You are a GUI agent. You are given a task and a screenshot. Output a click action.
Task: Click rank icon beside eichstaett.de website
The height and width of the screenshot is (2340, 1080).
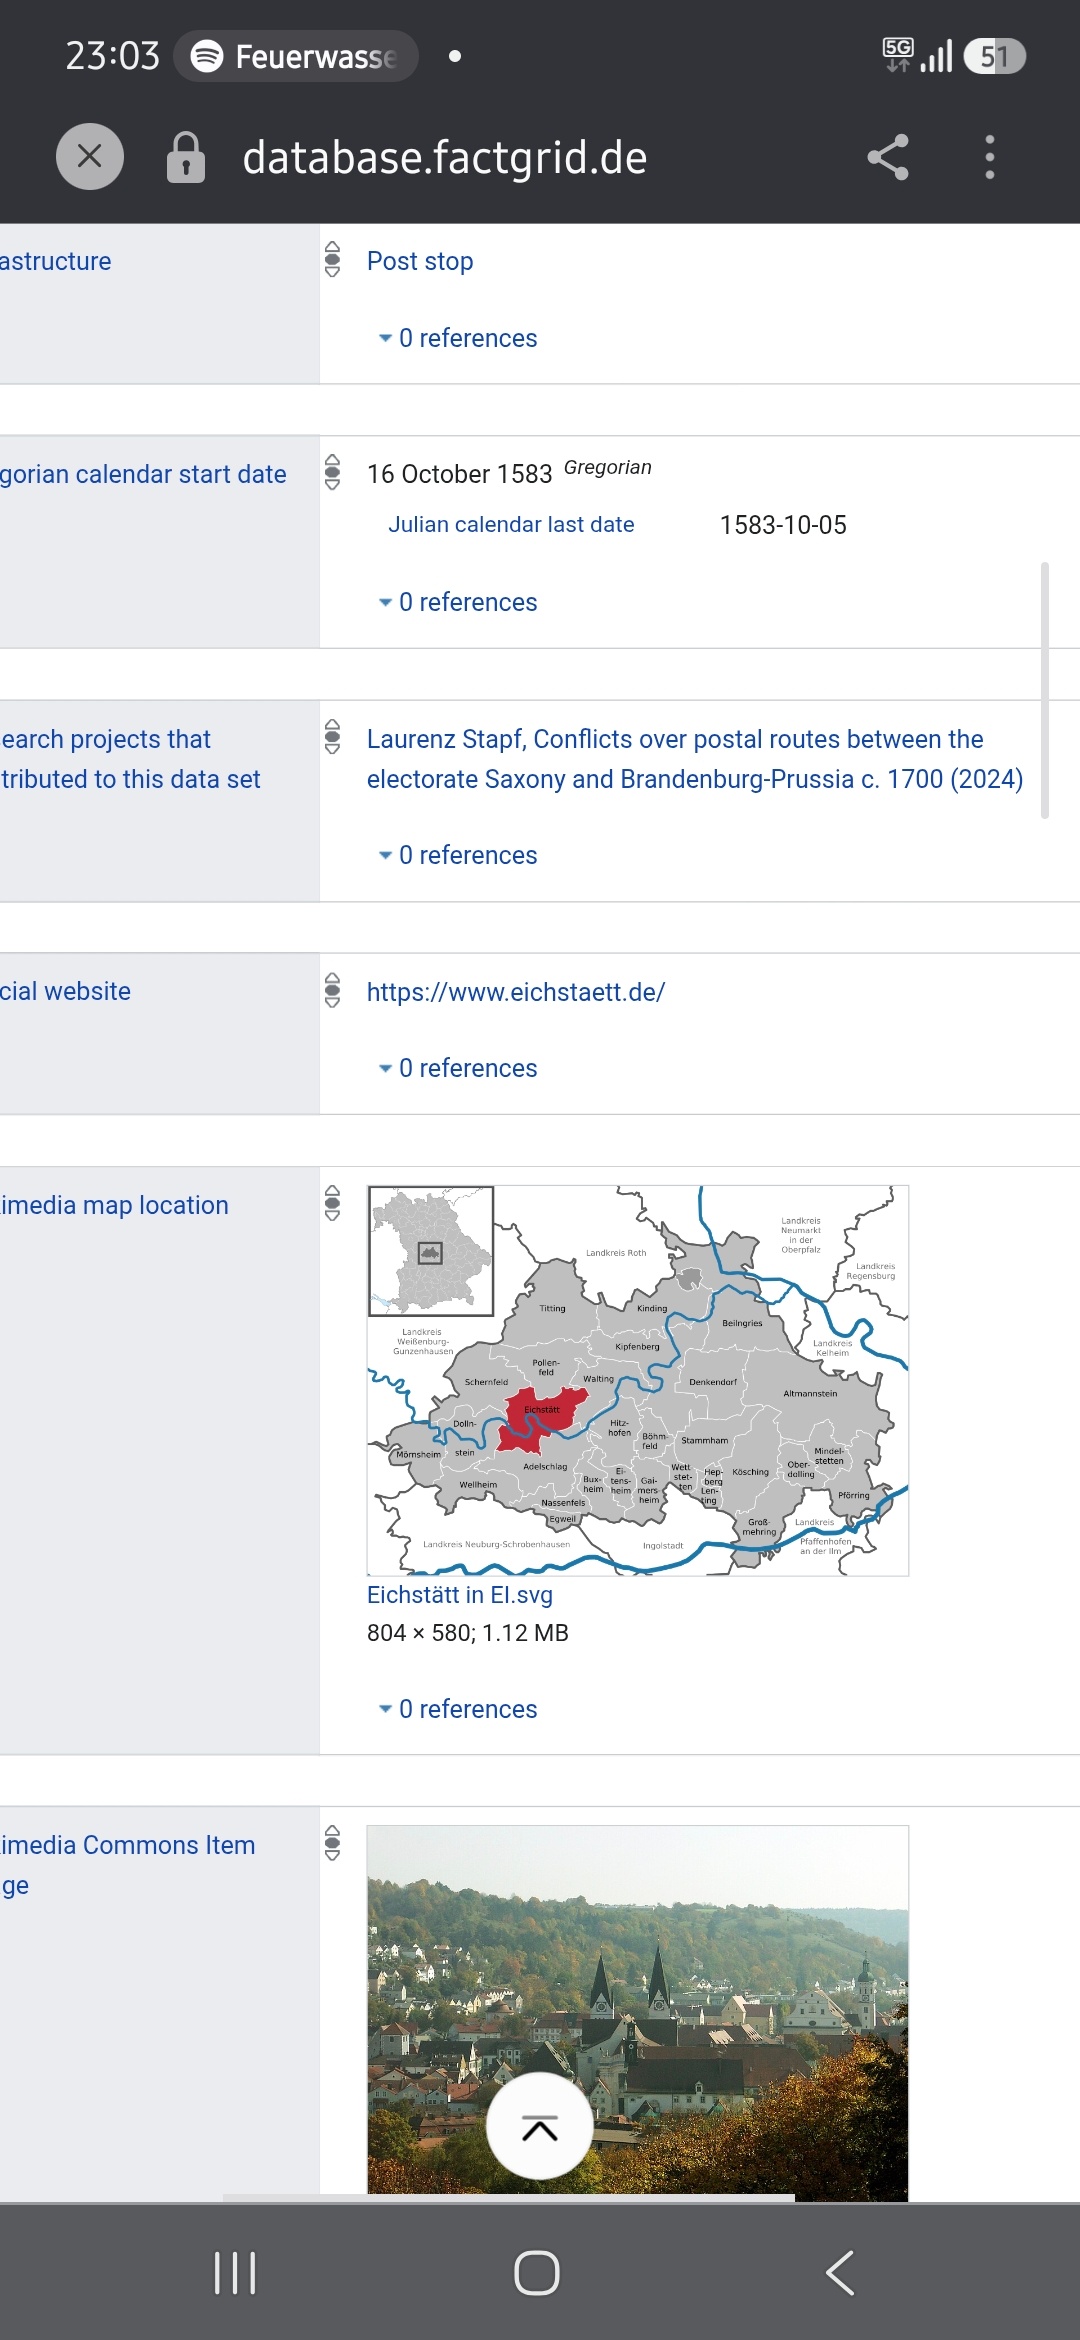click(x=333, y=990)
